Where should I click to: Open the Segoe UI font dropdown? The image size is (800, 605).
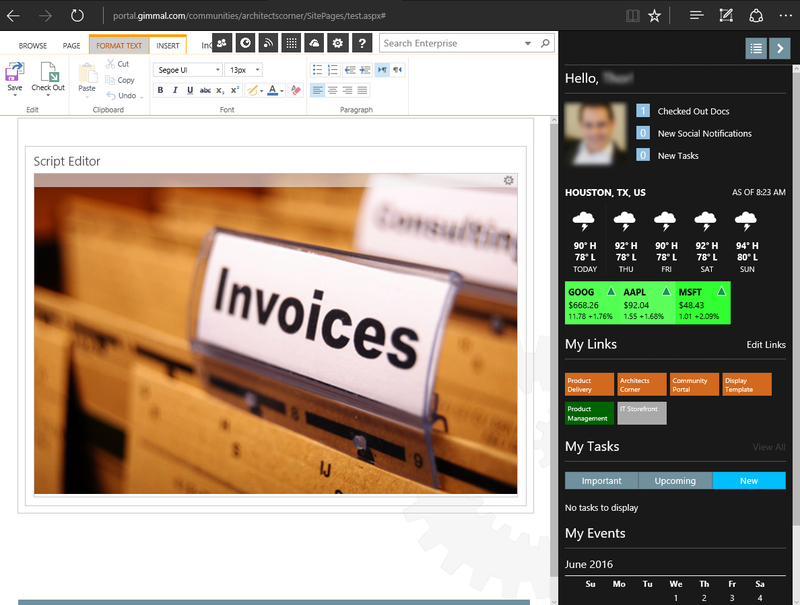[187, 70]
